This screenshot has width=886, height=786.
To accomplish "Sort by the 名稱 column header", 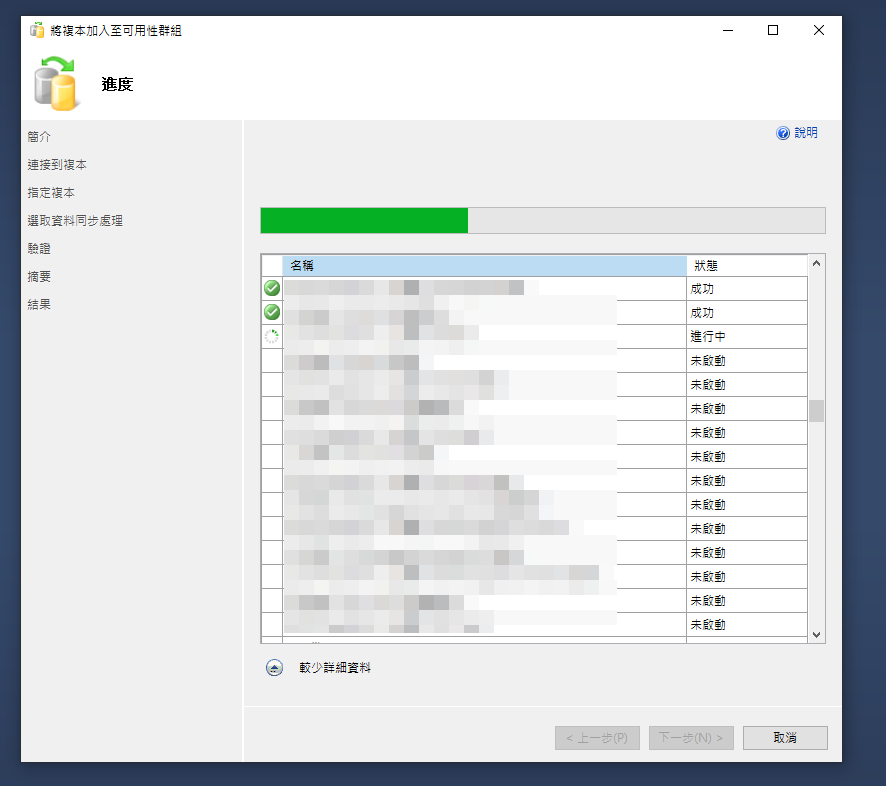I will pos(484,266).
